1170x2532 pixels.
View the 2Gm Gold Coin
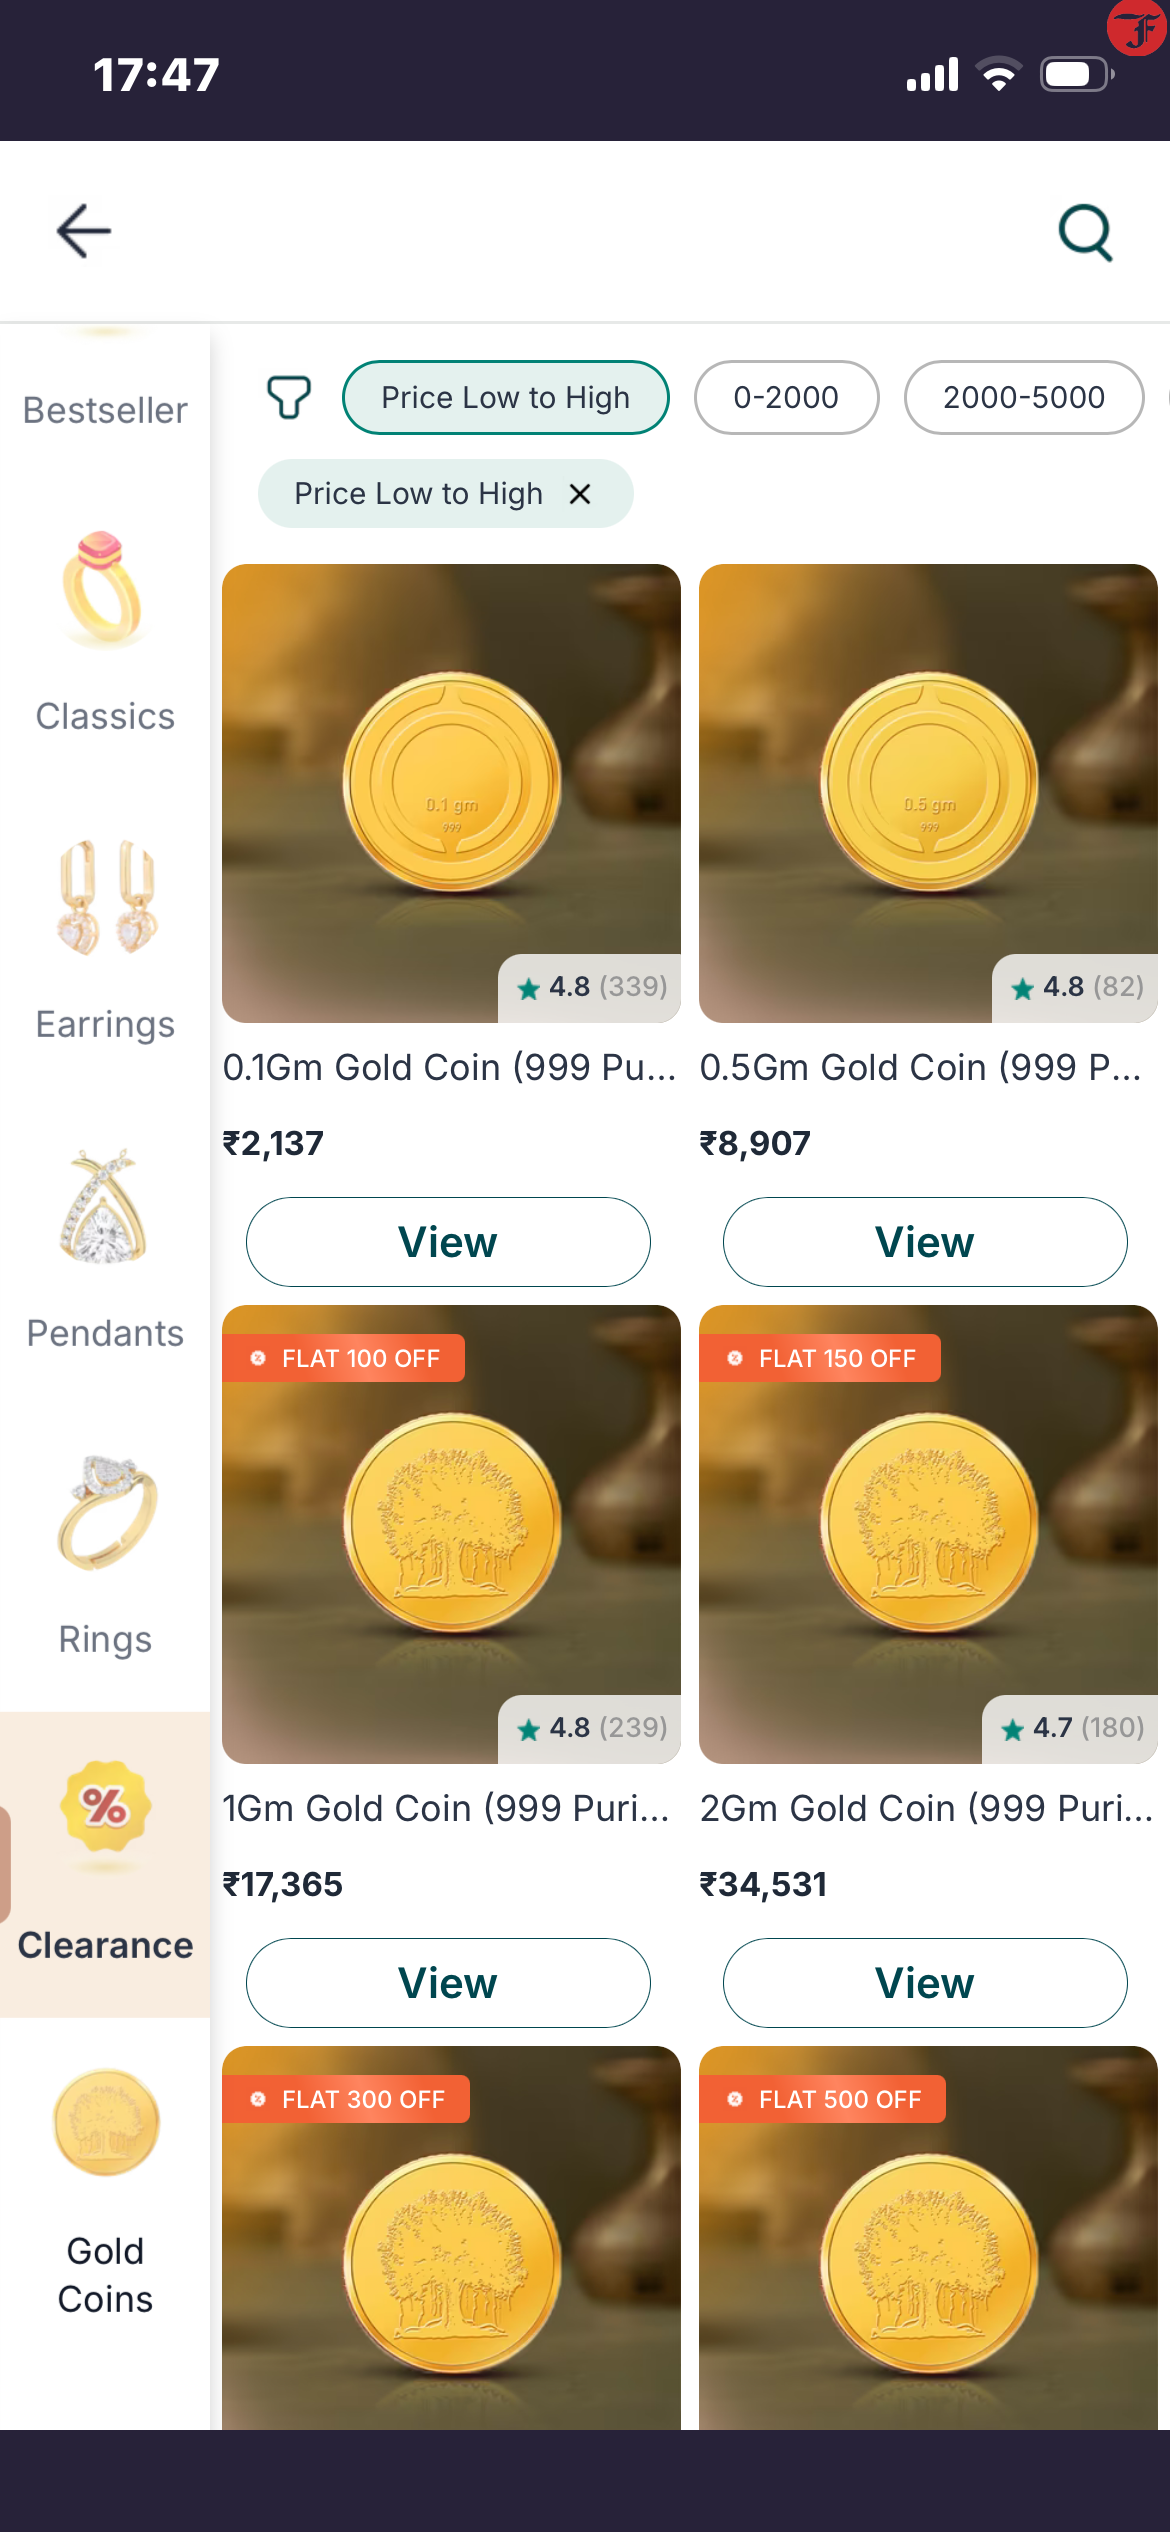pos(925,1983)
